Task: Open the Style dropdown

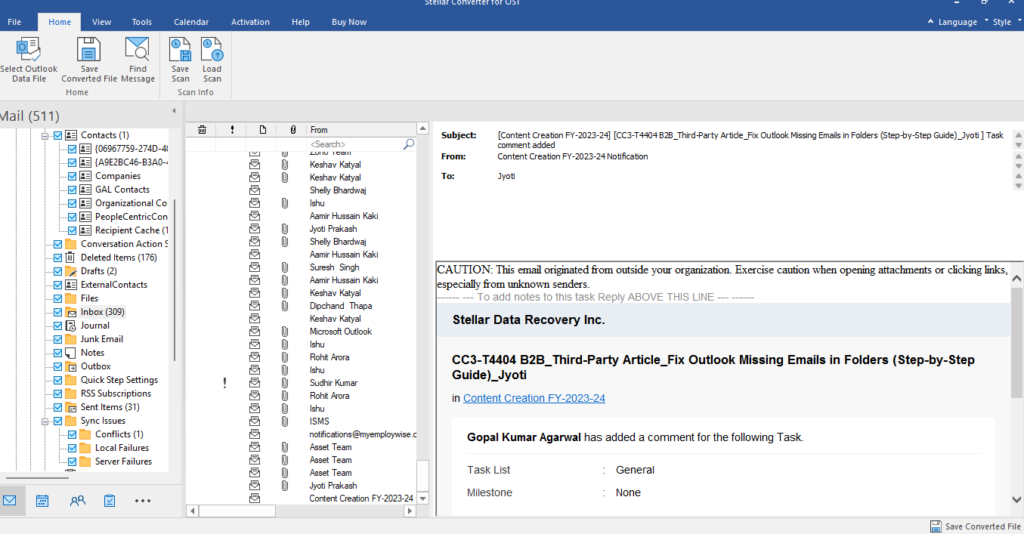Action: pos(1003,22)
